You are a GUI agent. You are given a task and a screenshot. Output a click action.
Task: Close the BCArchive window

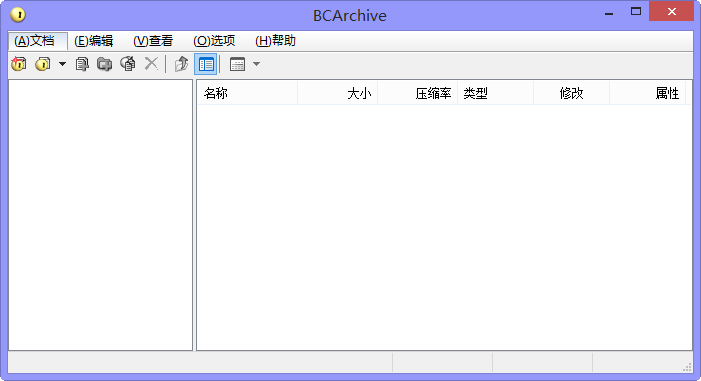tap(671, 12)
